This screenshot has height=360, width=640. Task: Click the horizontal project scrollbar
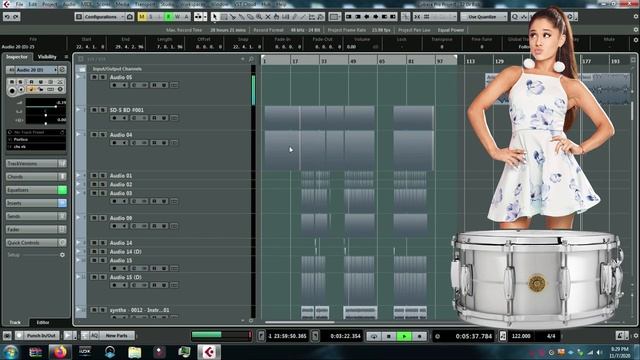(x=299, y=322)
